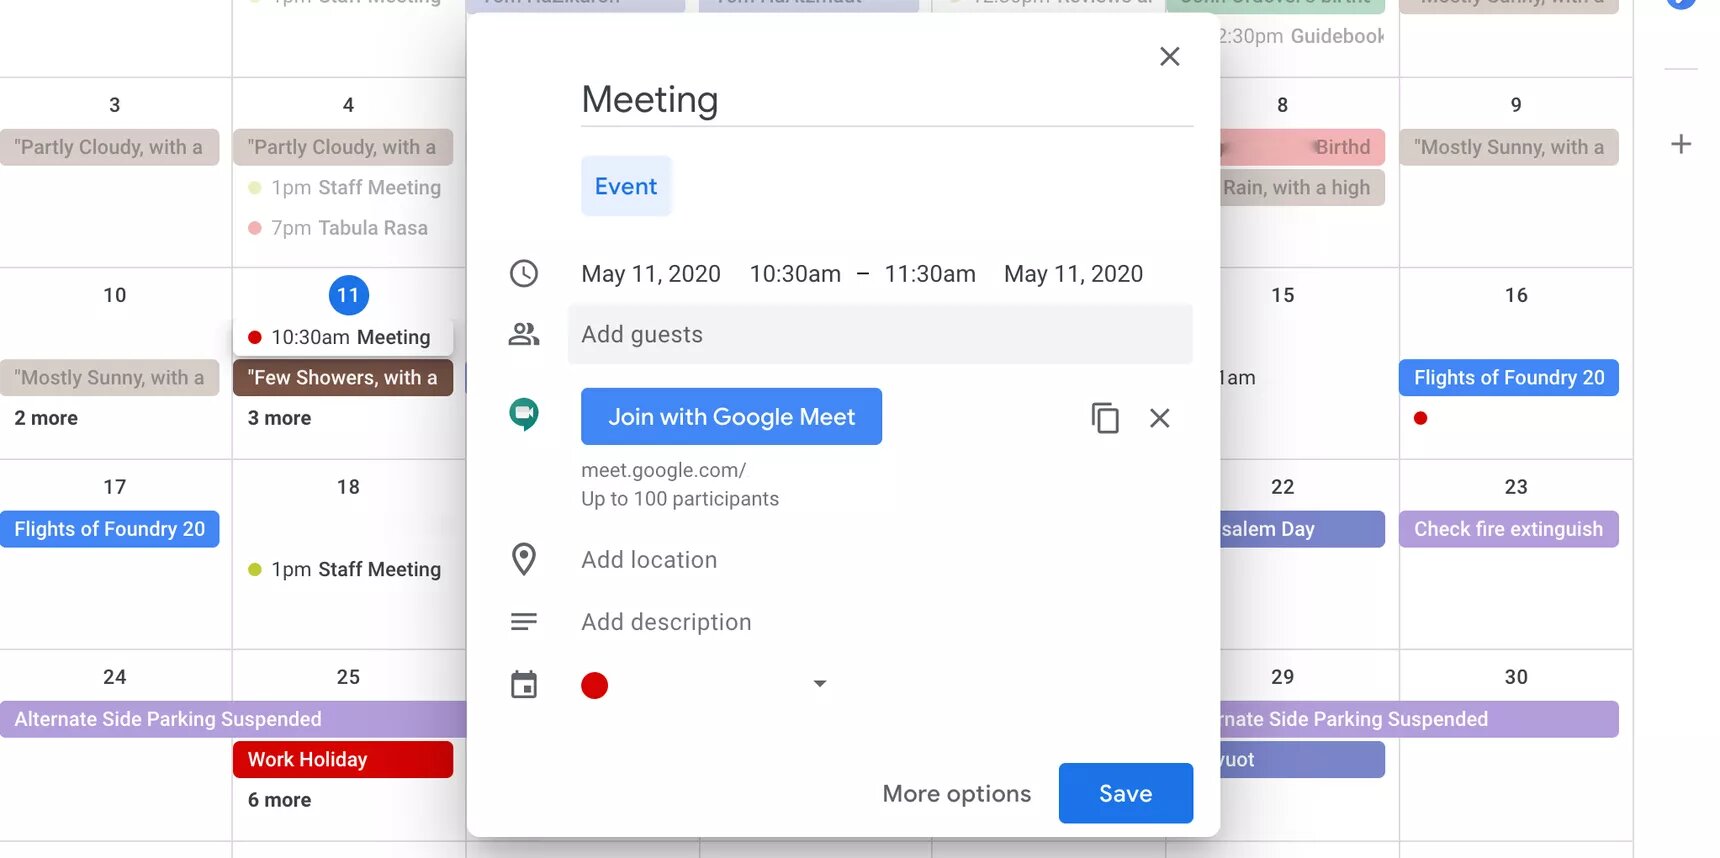This screenshot has height=858, width=1720.
Task: Open More options for the event
Action: point(956,793)
